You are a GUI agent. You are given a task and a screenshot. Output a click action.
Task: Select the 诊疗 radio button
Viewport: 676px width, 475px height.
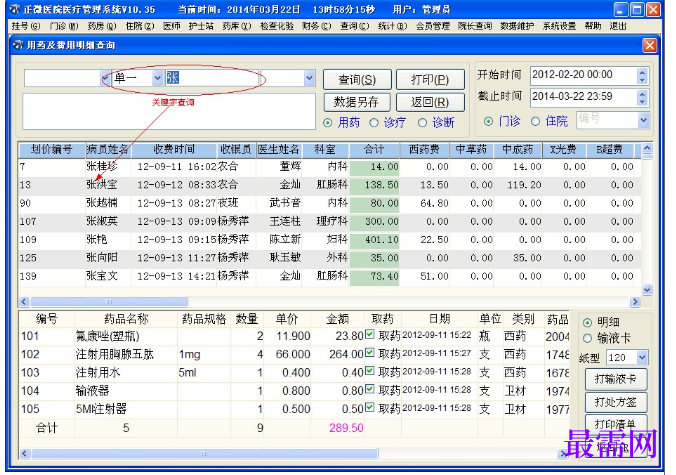tap(374, 123)
